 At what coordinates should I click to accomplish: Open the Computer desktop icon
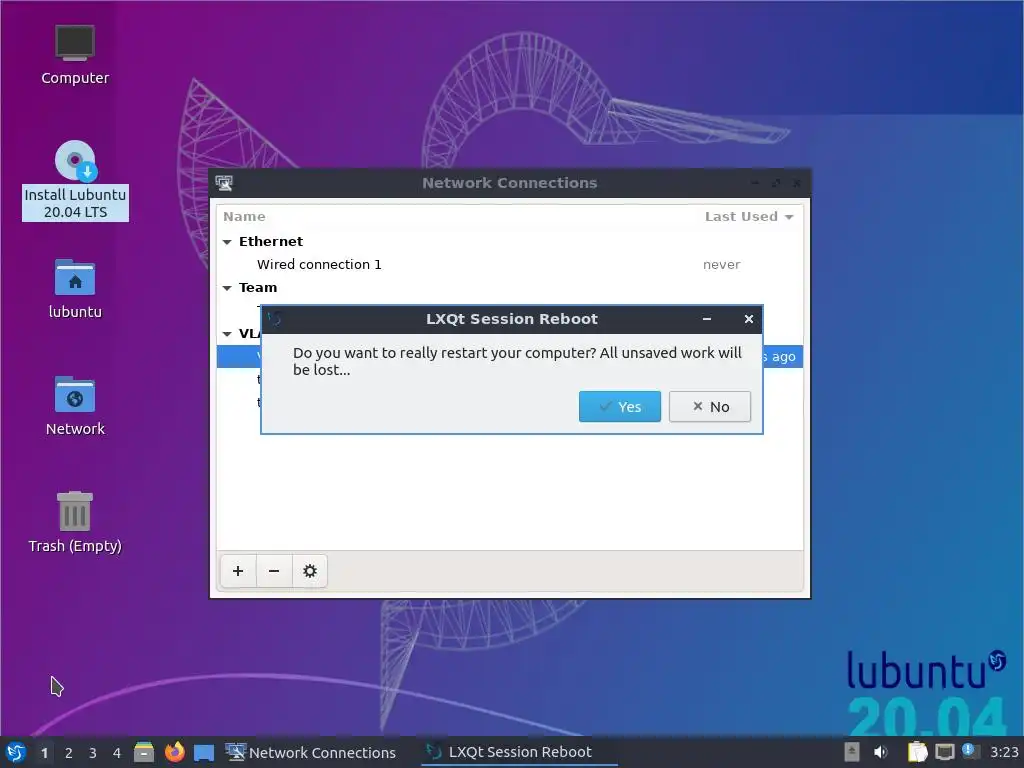75,55
